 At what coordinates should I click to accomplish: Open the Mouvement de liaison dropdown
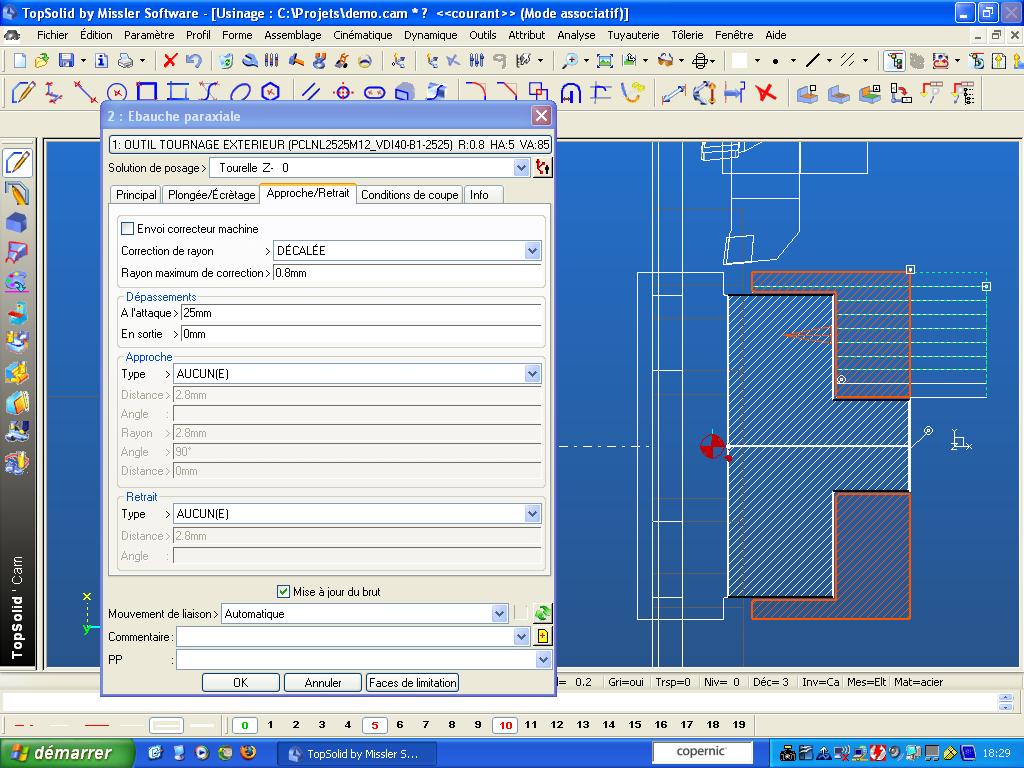500,614
